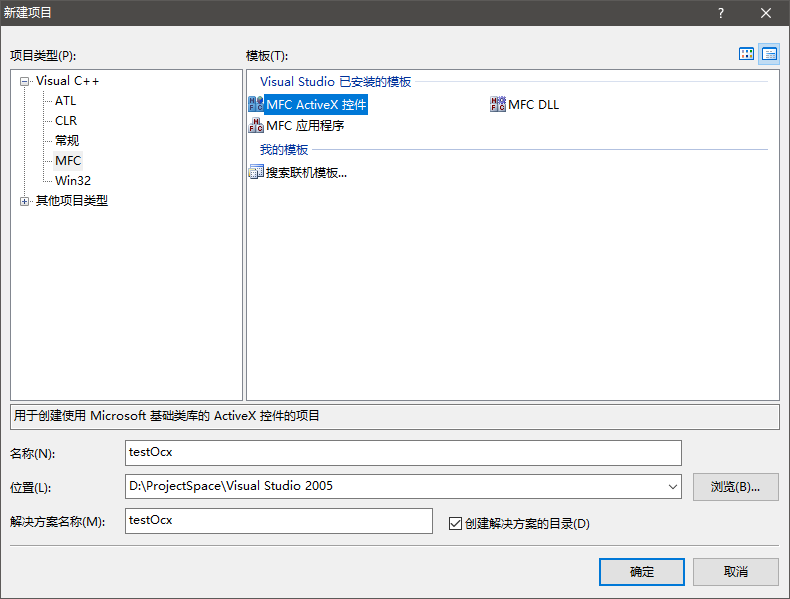The image size is (790, 599).
Task: Select CLR project type
Action: point(66,121)
